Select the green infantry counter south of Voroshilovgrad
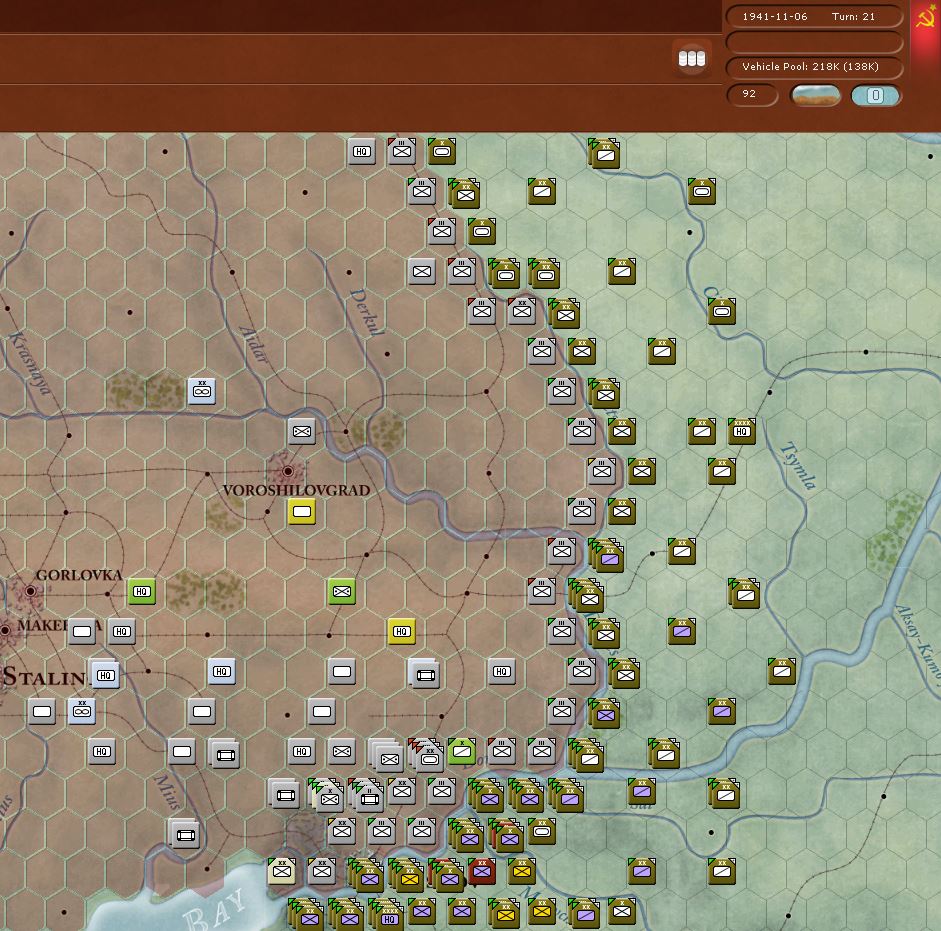Screen dimensions: 941x931 point(341,591)
